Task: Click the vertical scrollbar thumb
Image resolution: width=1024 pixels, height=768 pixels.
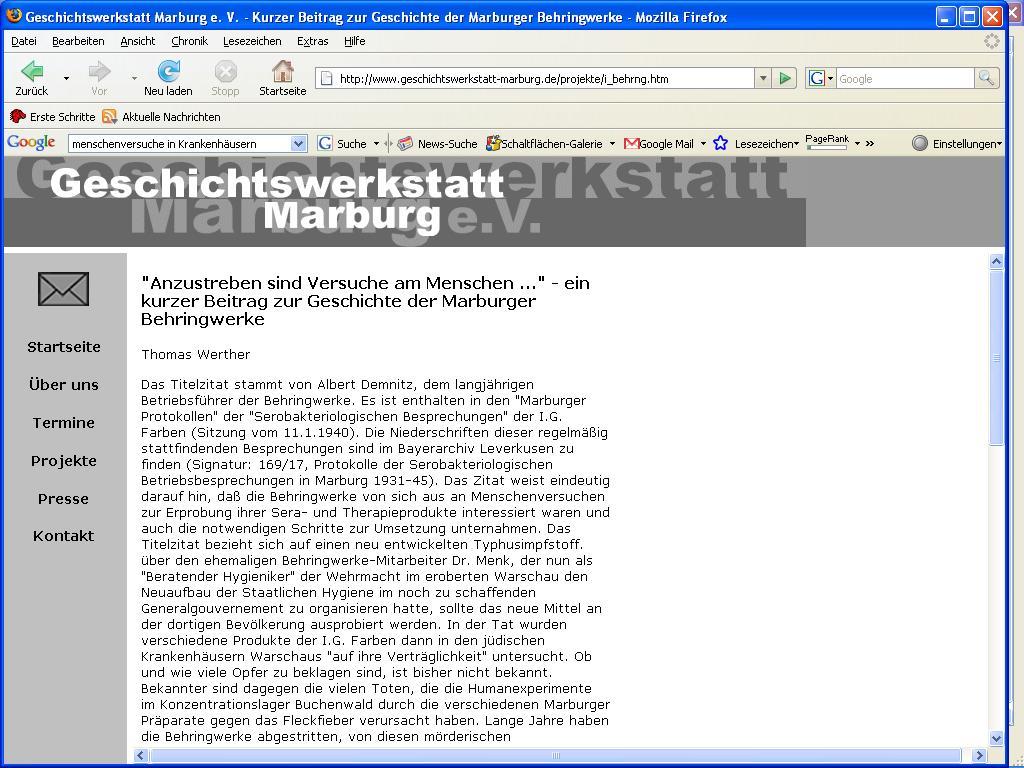Action: tap(996, 358)
